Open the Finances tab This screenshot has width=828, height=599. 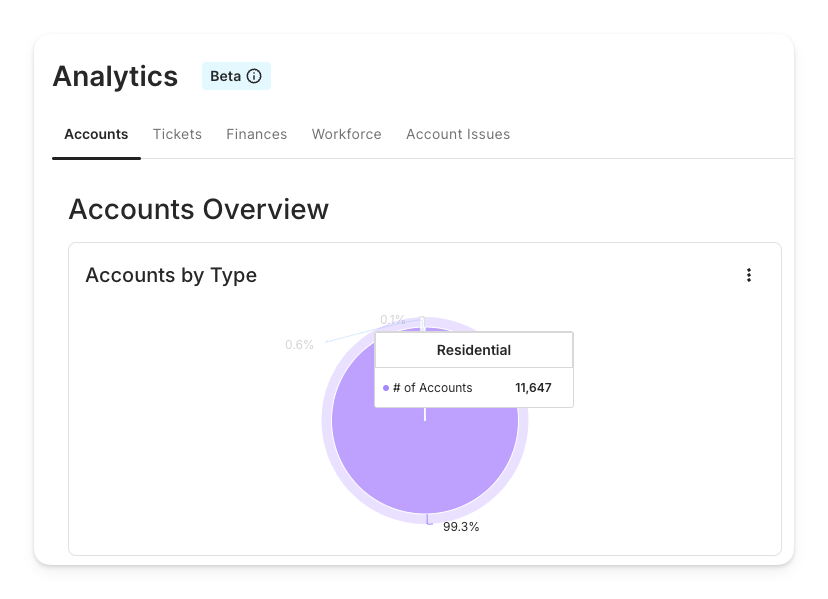click(256, 134)
